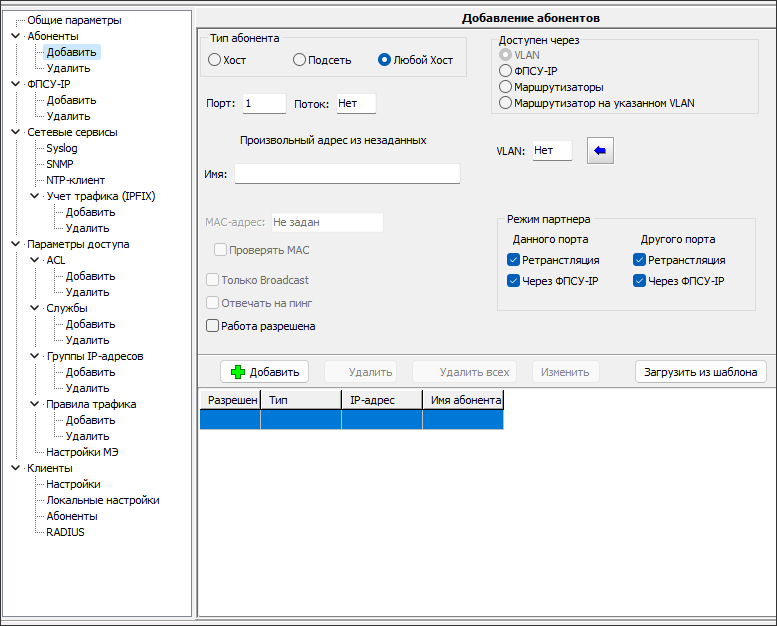Screen dimensions: 777x626
Task: Collapse the Клиенты tree section
Action: [x=15, y=468]
